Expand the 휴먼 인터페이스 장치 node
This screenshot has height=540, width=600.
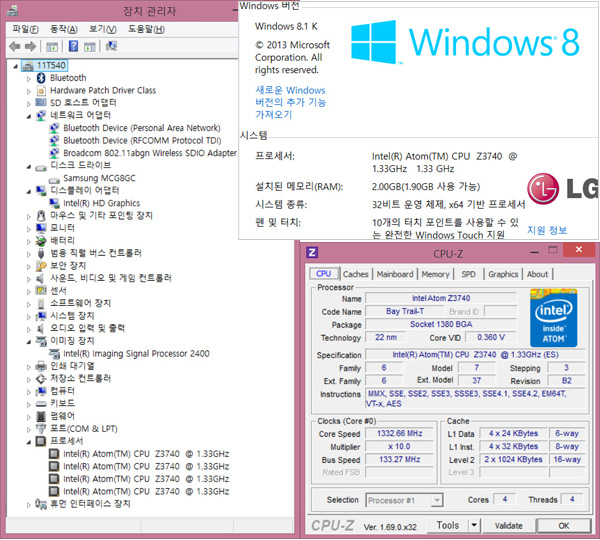click(29, 505)
